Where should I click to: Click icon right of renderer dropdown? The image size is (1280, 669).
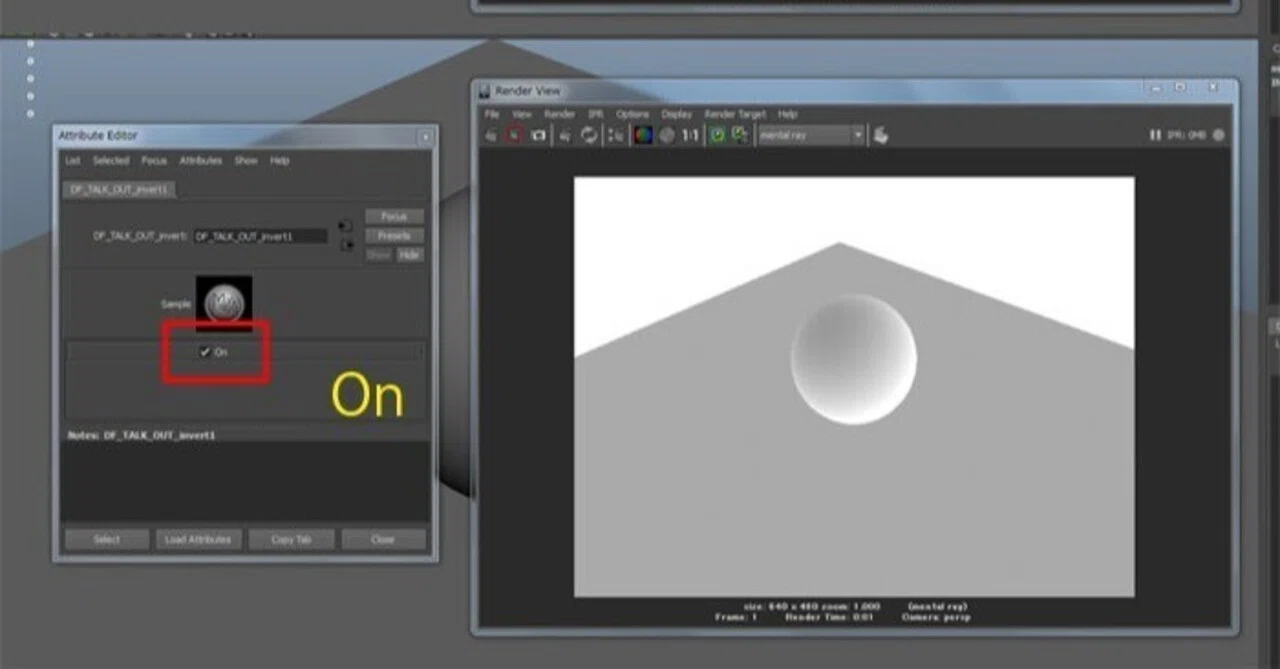tap(881, 135)
